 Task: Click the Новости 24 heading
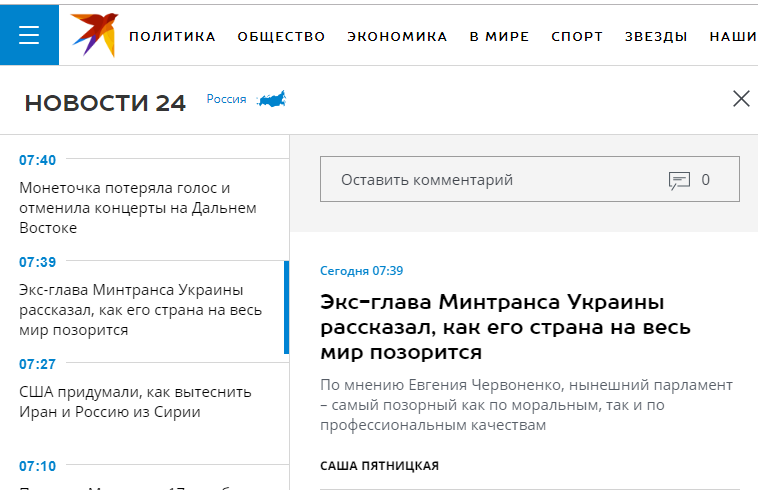pos(105,103)
